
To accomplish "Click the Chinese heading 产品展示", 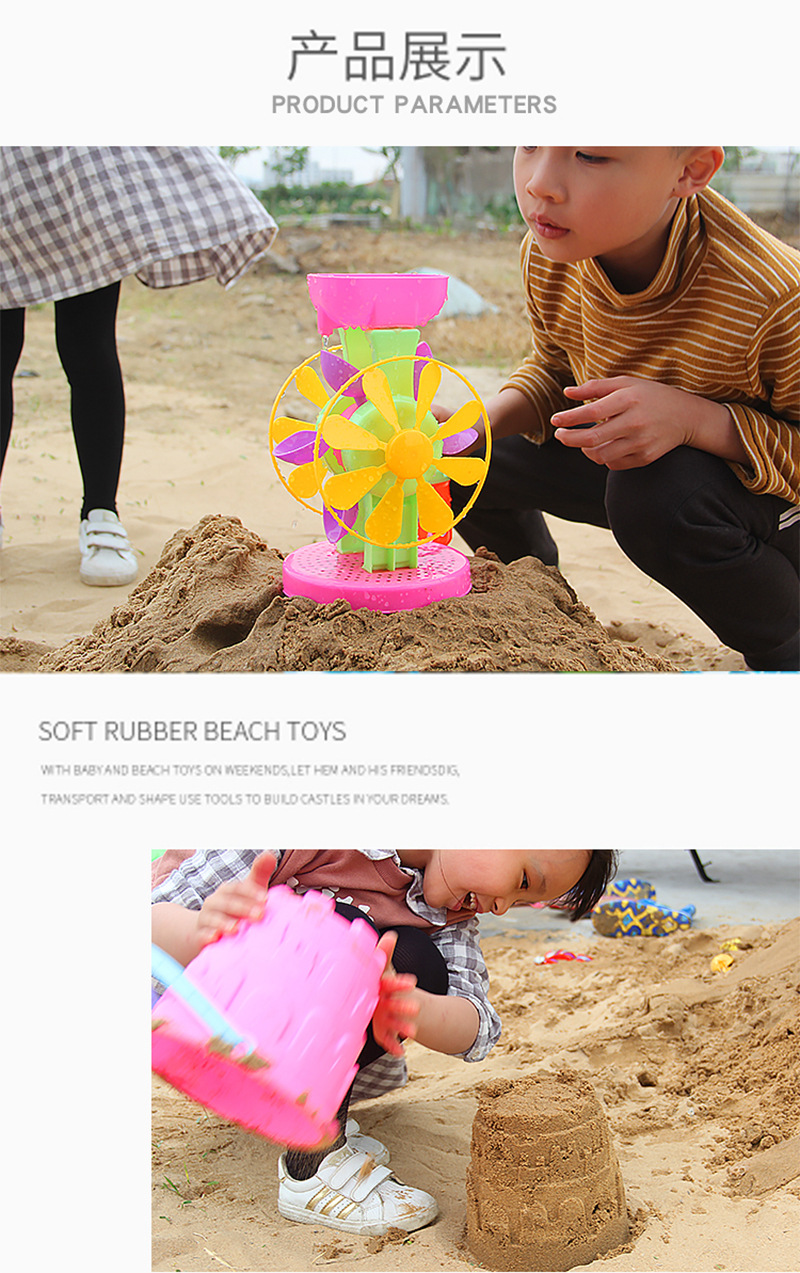I will (397, 56).
